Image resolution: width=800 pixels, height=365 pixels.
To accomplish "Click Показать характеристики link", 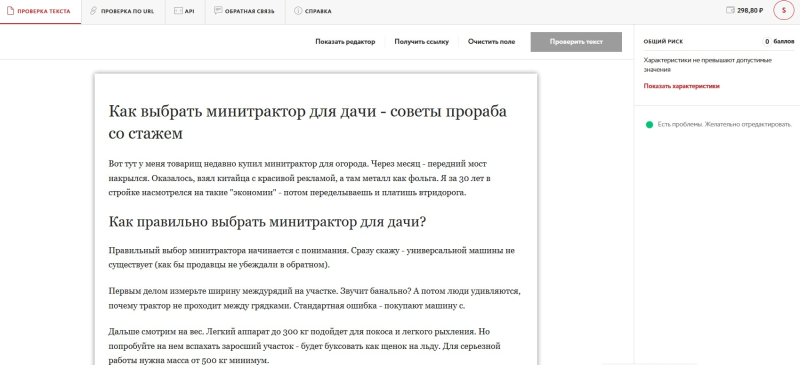I will [681, 86].
